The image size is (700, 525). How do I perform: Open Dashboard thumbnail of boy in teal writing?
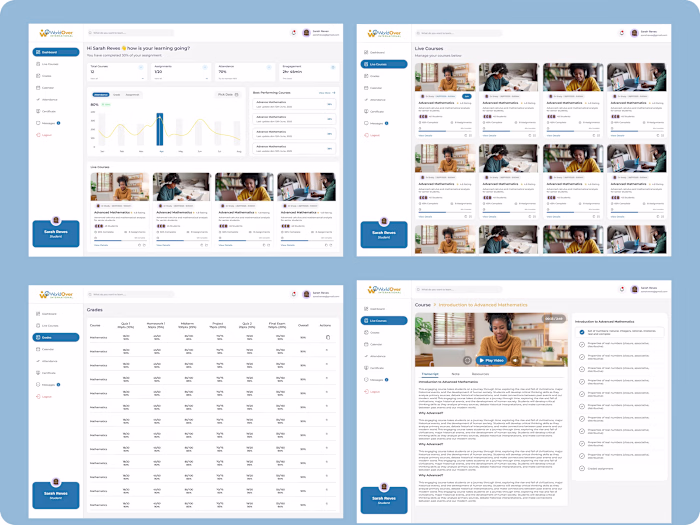pyautogui.click(x=182, y=187)
